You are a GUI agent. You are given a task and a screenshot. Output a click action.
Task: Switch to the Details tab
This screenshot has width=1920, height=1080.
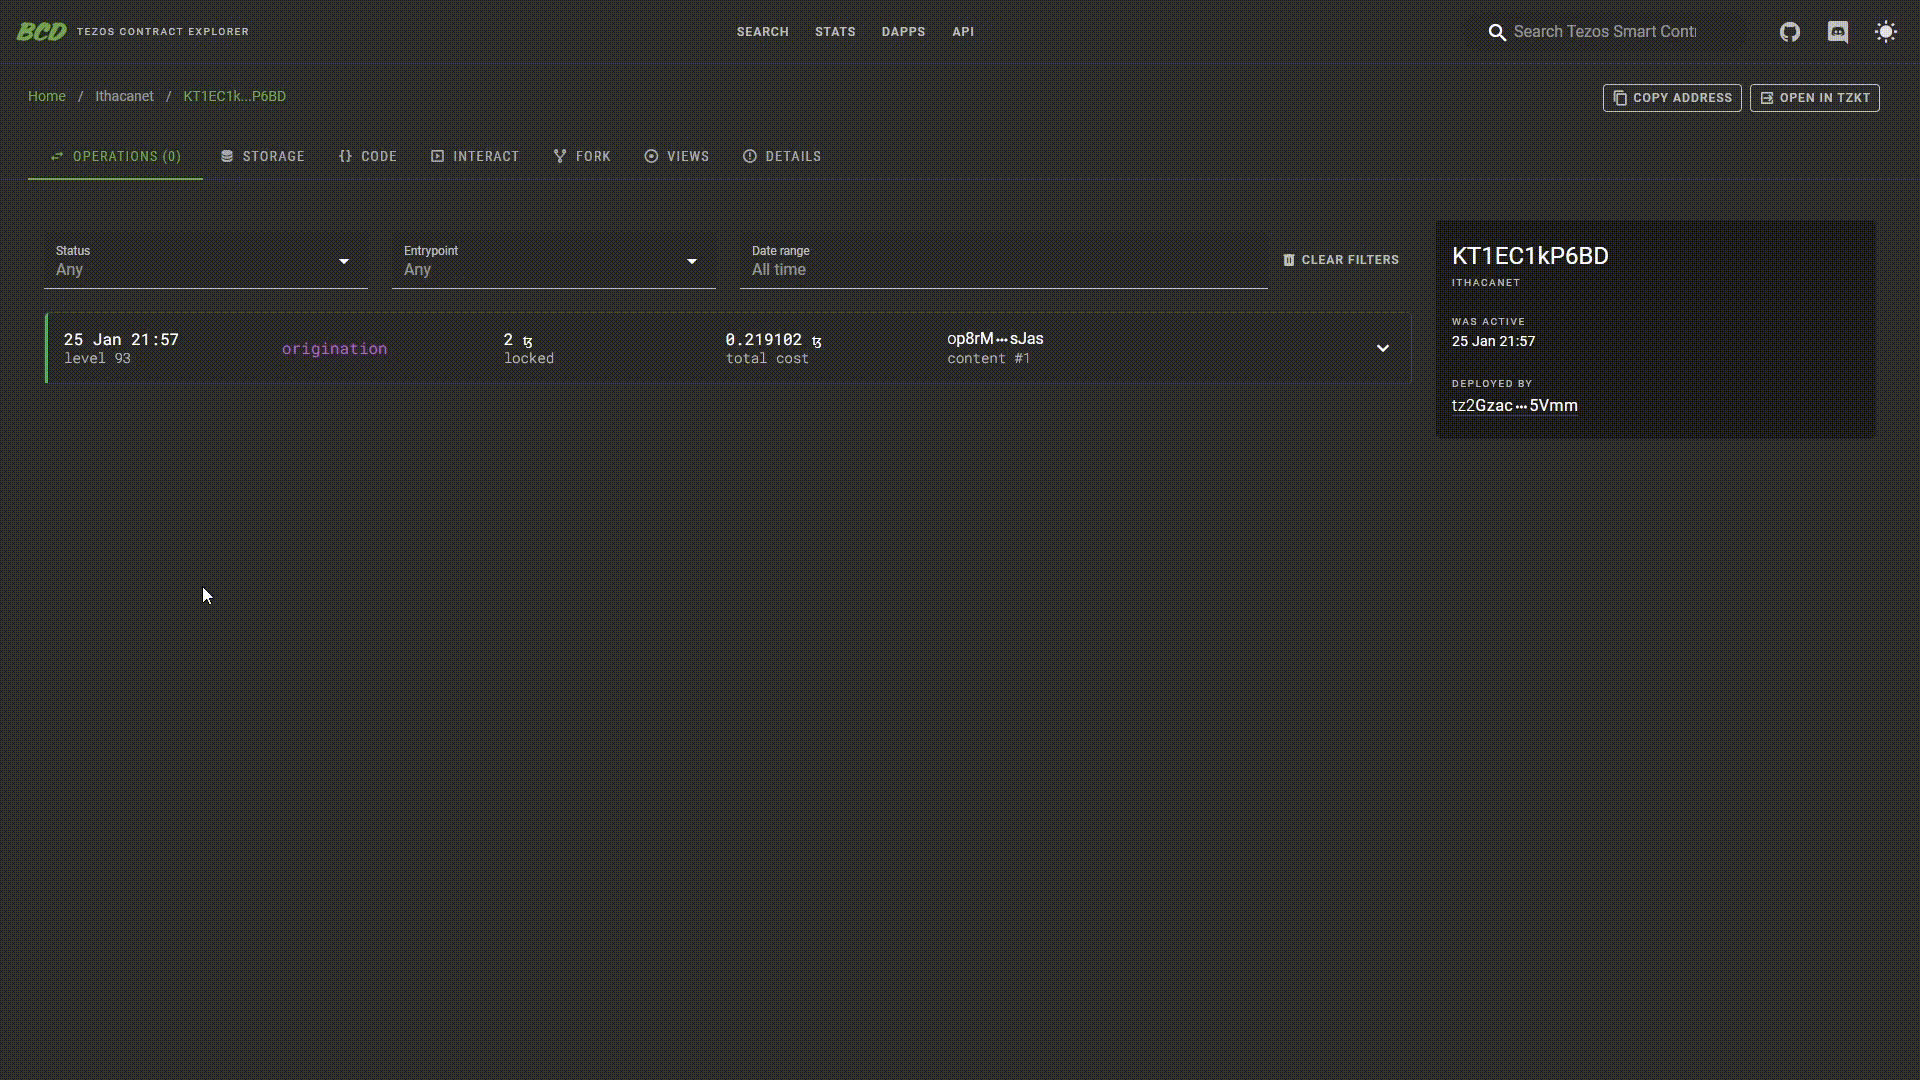[782, 157]
